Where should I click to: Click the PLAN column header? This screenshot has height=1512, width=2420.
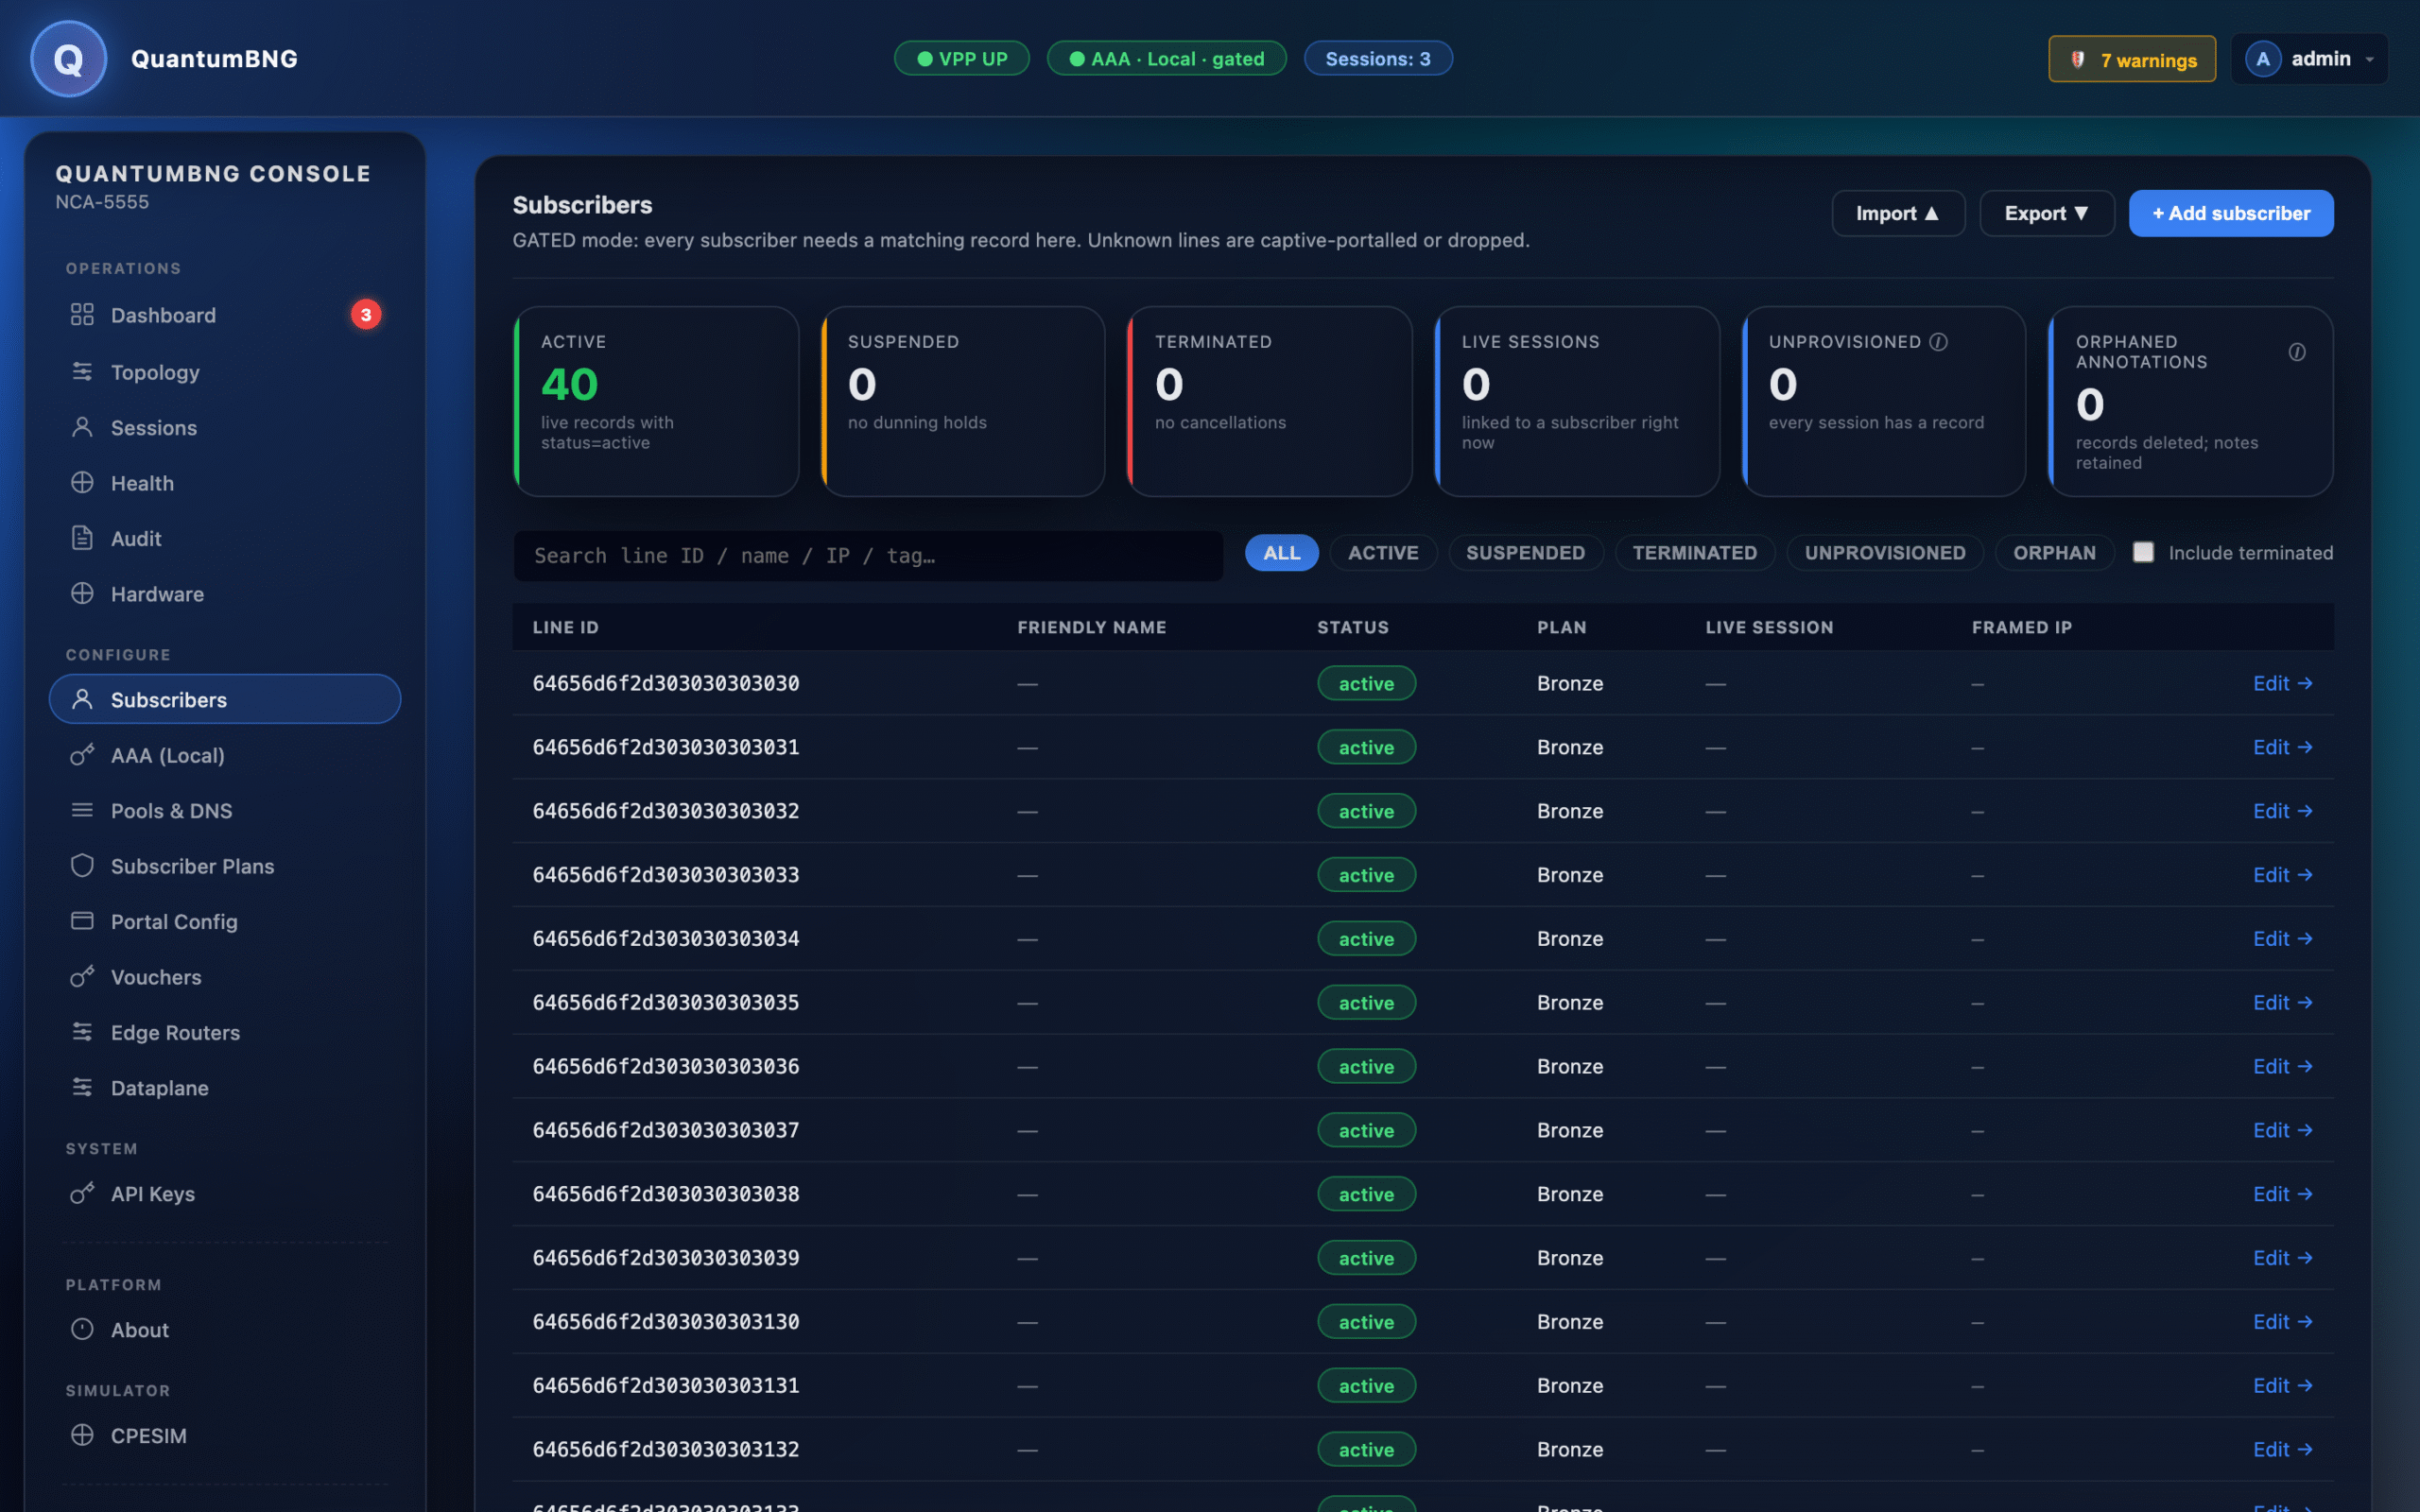1561,627
